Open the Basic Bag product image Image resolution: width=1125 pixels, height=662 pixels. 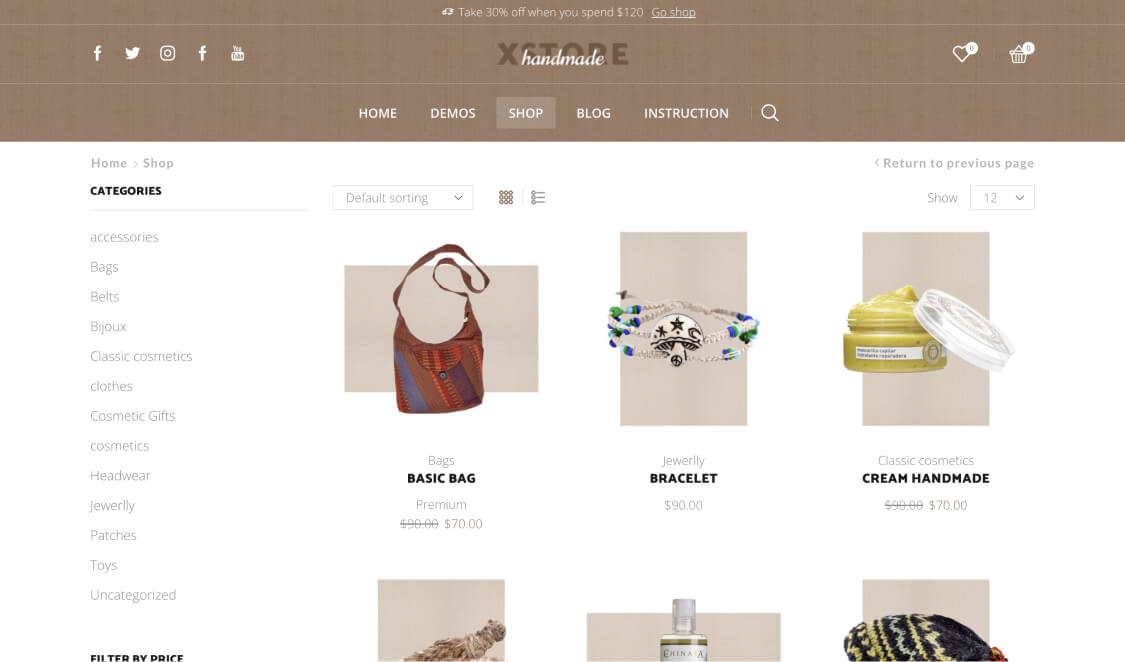tap(441, 328)
